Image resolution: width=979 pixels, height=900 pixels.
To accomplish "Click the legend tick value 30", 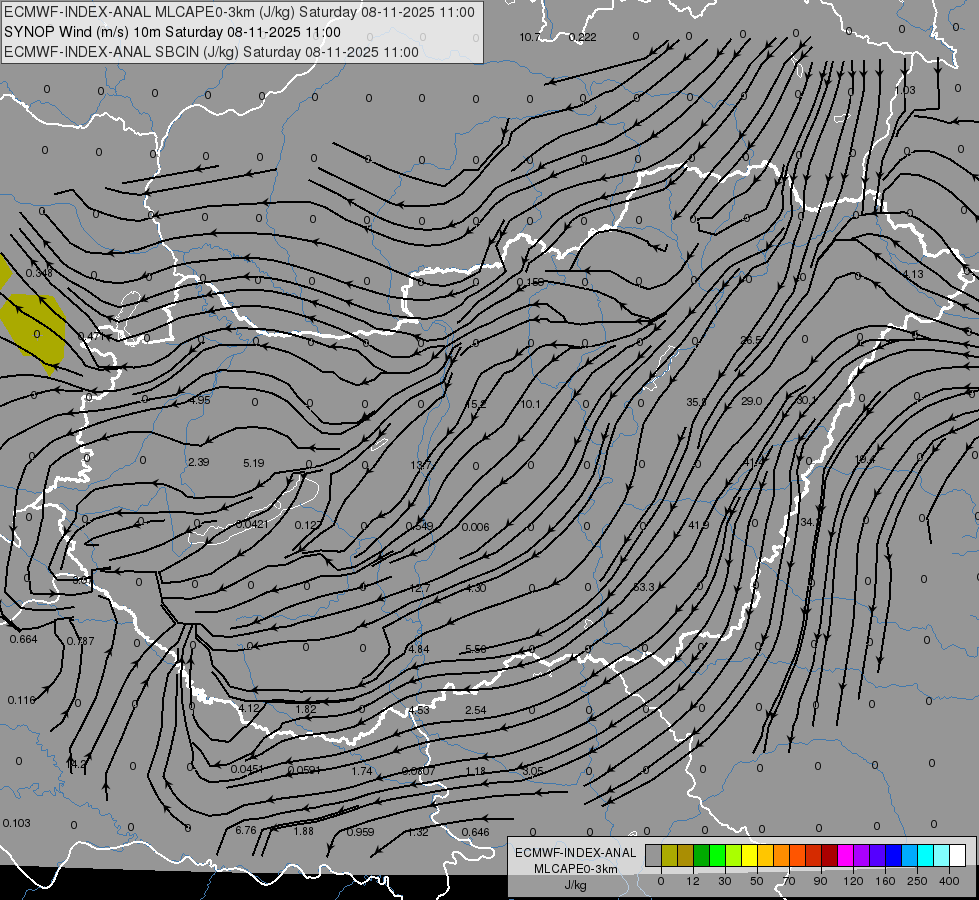I will [x=725, y=881].
